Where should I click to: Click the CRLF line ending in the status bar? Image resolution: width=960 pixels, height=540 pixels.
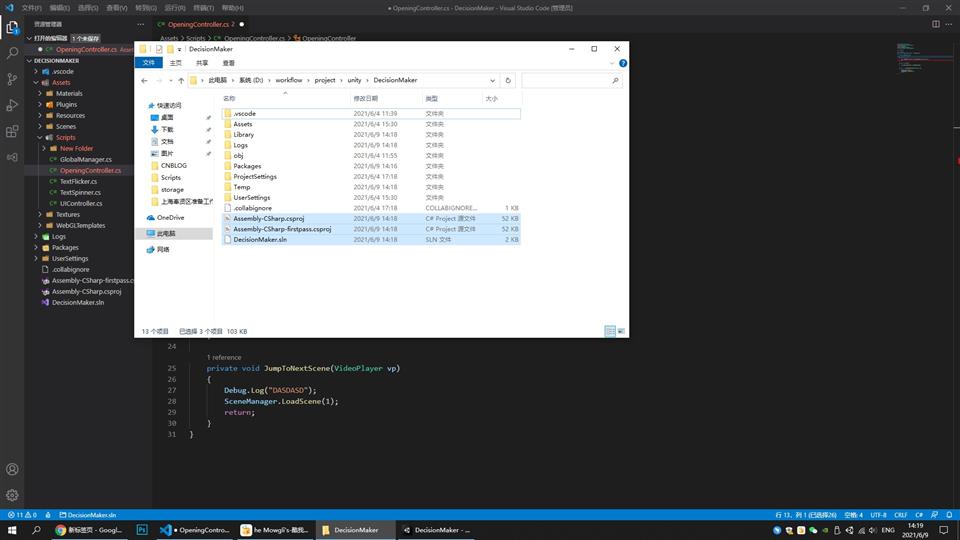tap(901, 515)
